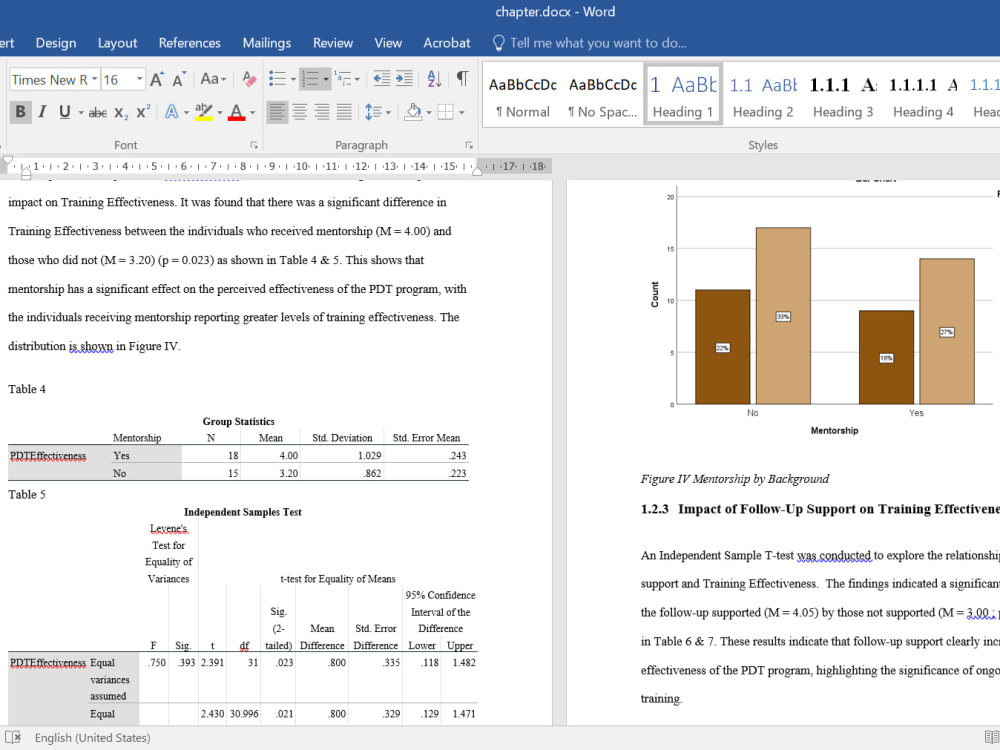This screenshot has height=750, width=1000.
Task: Open the Design tab
Action: click(55, 43)
